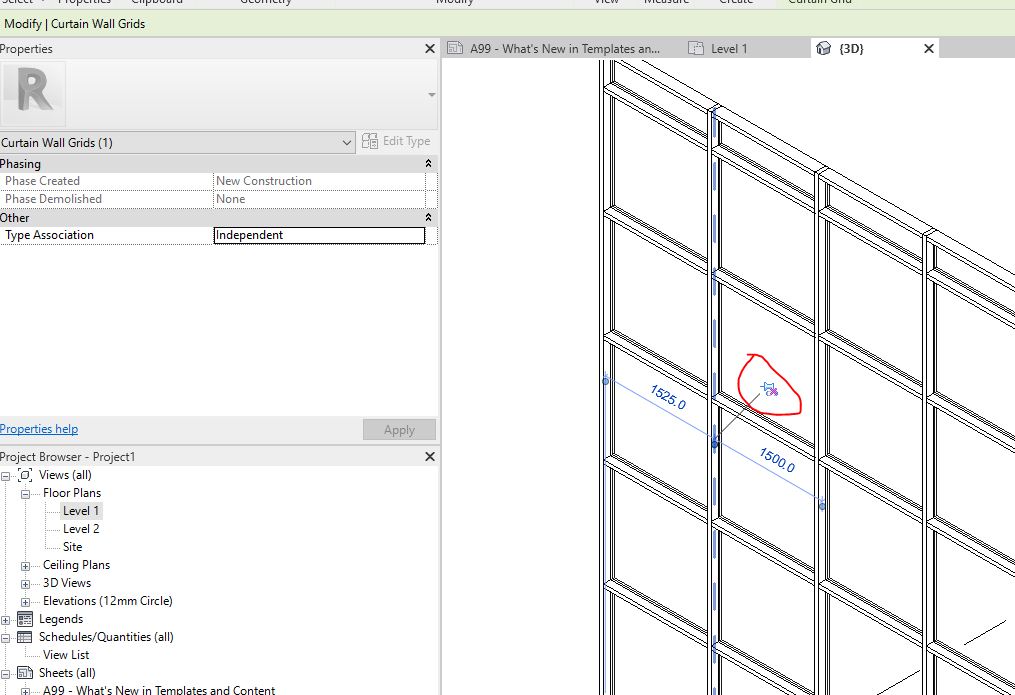
Task: Click the Type Association value field
Action: 319,235
